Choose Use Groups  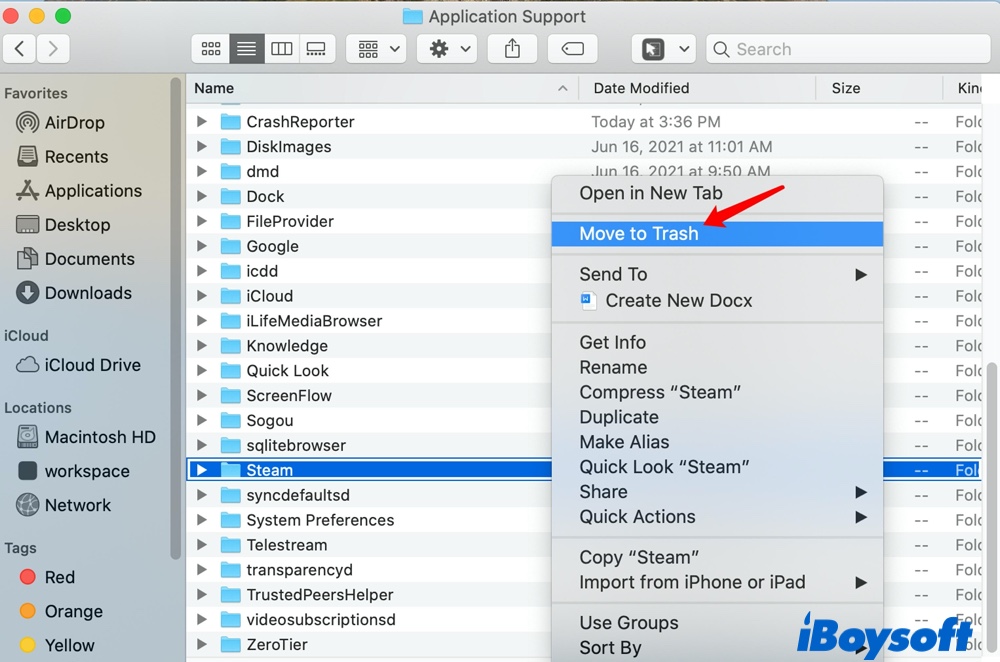(717, 622)
